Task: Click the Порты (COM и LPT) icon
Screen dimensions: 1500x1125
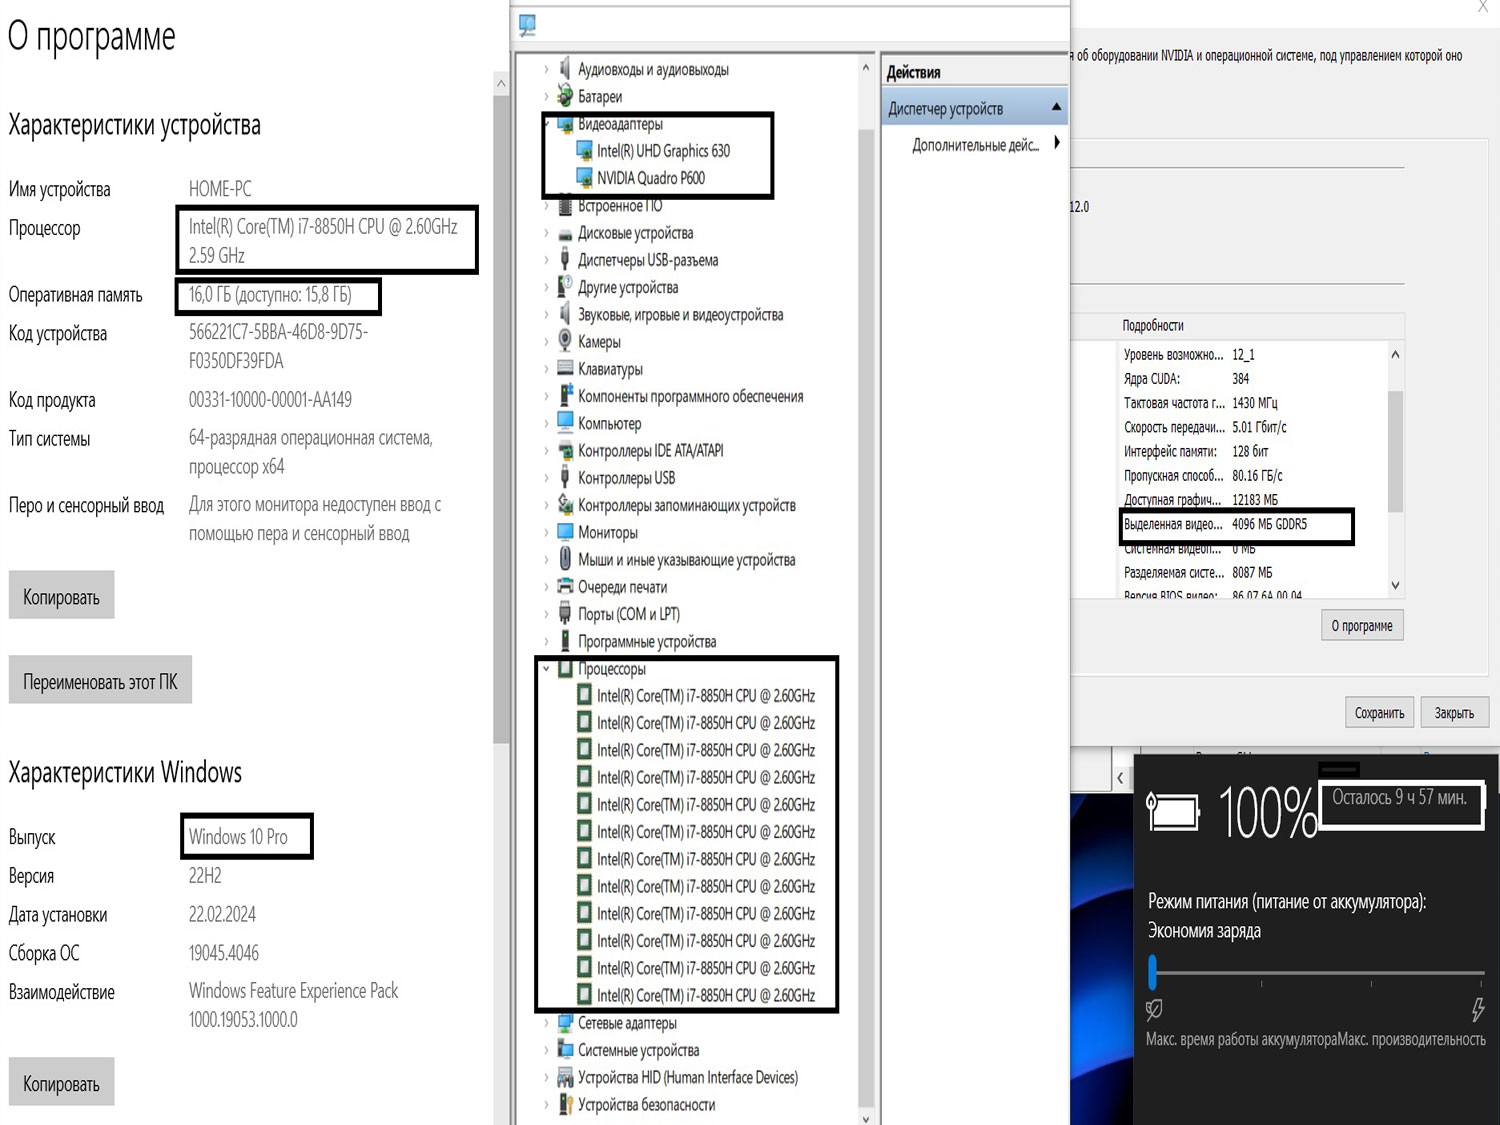Action: point(565,614)
